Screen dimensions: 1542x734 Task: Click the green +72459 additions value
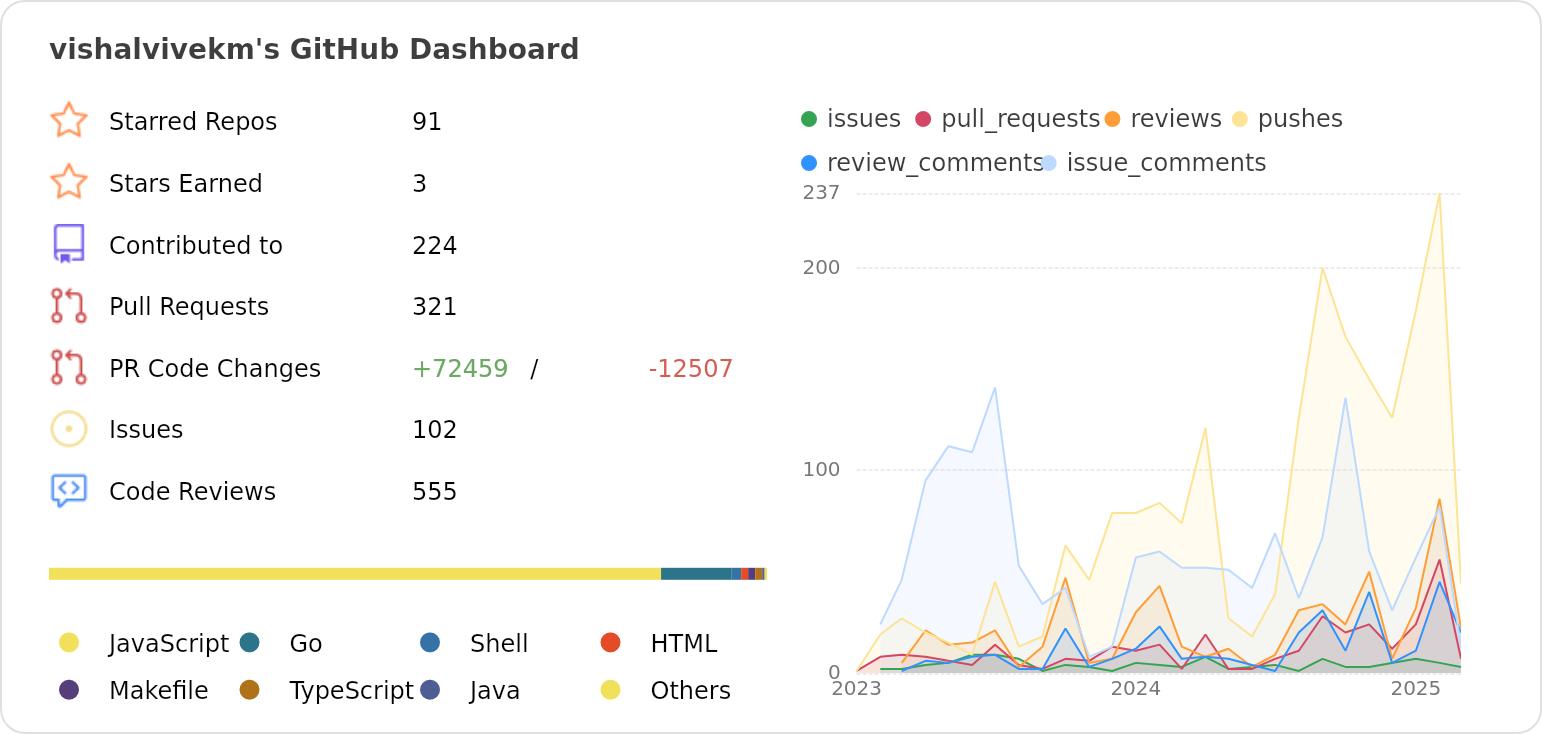coord(460,369)
